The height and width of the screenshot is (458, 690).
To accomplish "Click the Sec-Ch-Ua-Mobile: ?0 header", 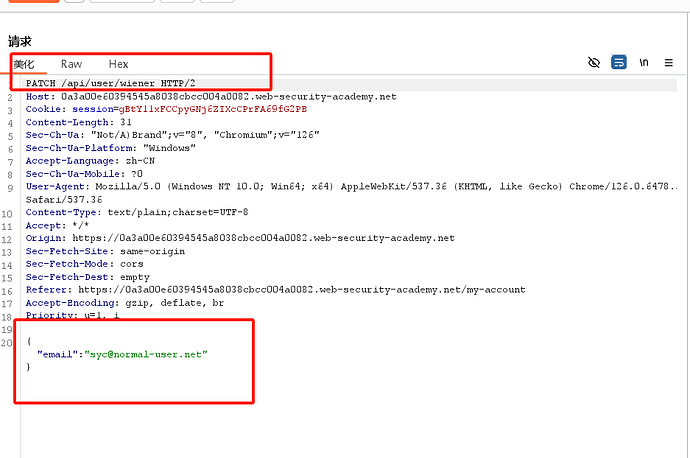I will point(84,174).
